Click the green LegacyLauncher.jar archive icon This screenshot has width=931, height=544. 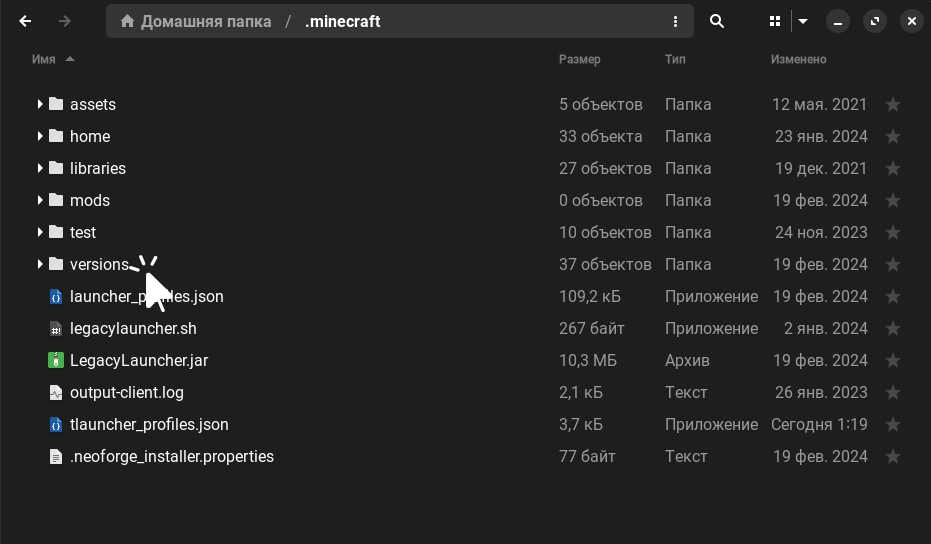point(56,360)
